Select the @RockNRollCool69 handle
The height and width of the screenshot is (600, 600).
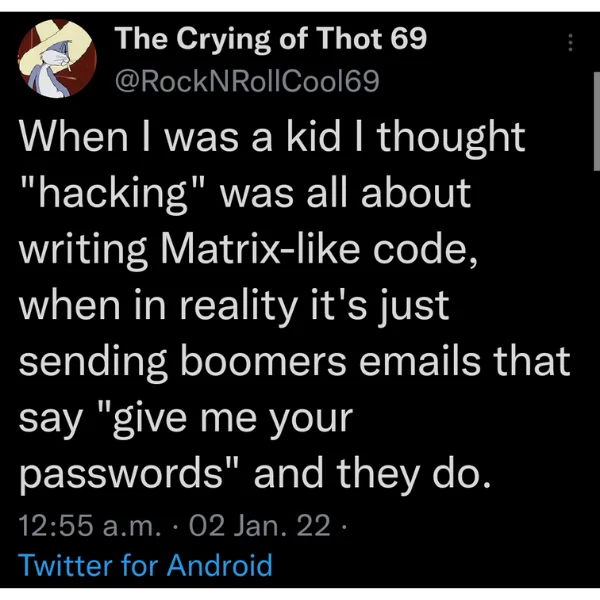(x=247, y=82)
